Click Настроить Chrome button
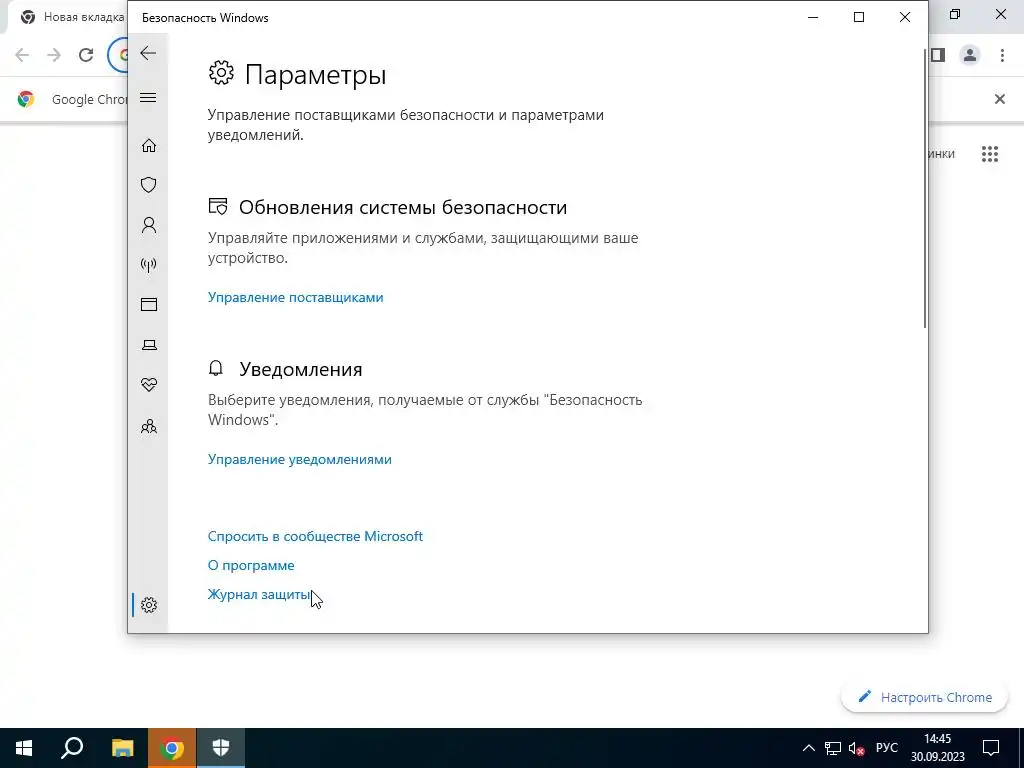Viewport: 1024px width, 768px height. click(x=925, y=697)
